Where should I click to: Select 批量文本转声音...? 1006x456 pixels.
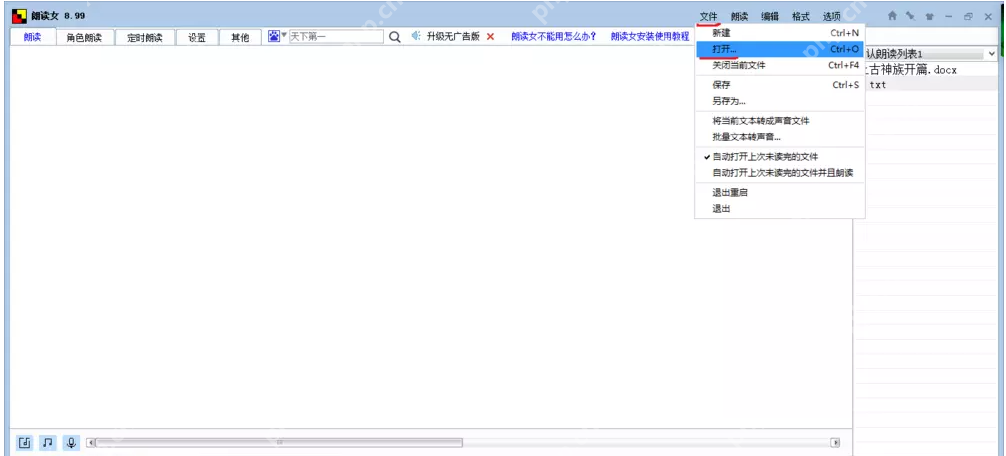point(780,137)
